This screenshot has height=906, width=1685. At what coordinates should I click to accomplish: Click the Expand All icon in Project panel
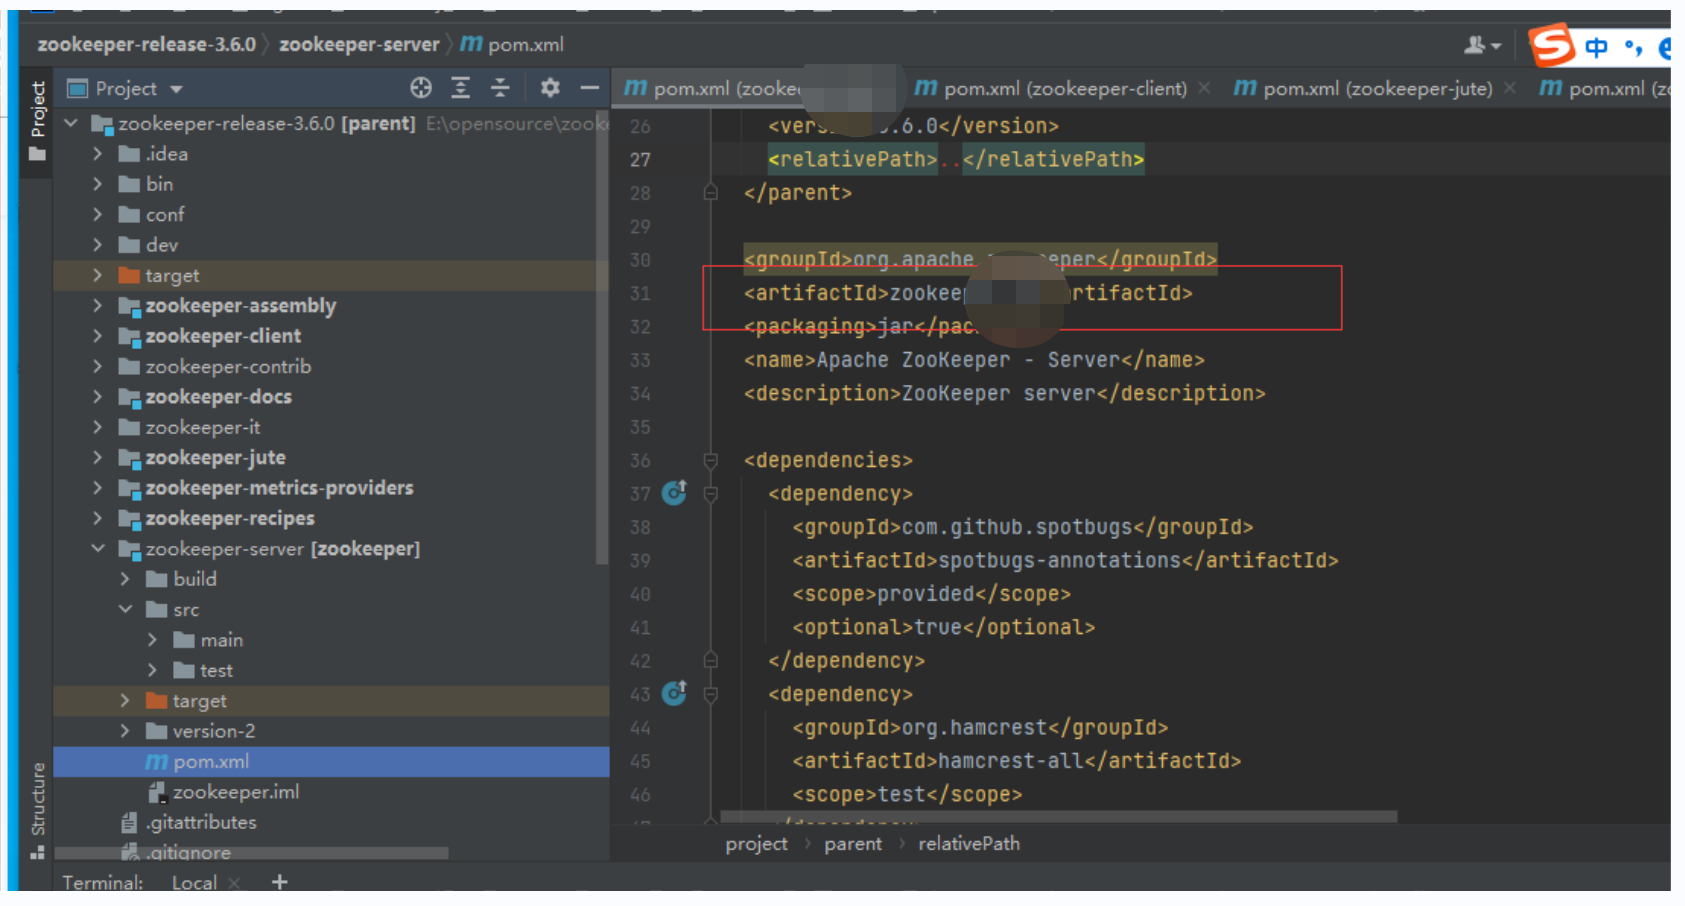(460, 88)
